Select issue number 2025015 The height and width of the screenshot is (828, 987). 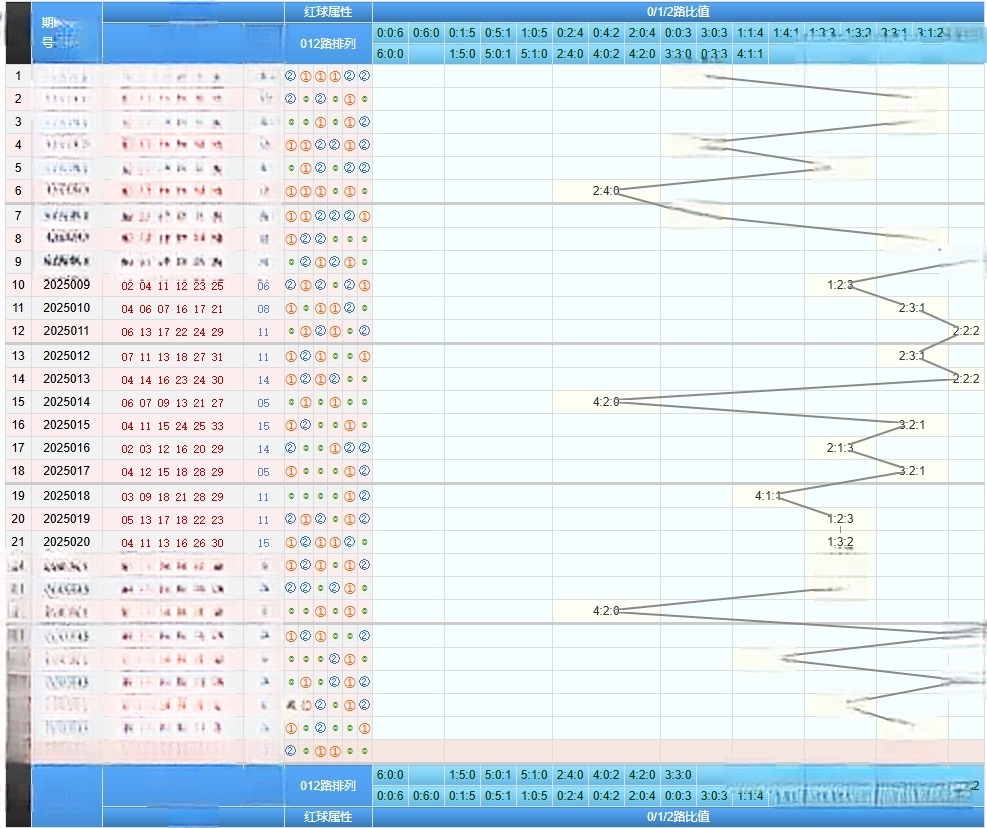tap(67, 425)
